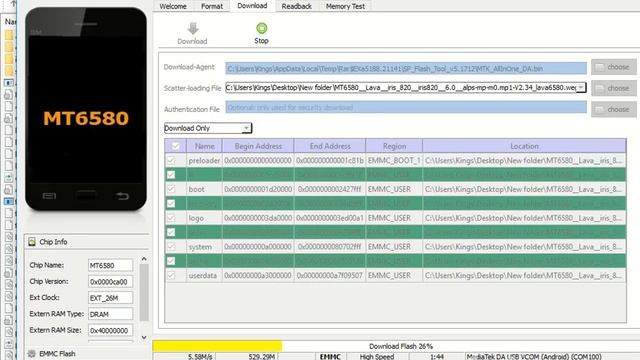Toggle checkbox in green row above userdata

(x=171, y=261)
